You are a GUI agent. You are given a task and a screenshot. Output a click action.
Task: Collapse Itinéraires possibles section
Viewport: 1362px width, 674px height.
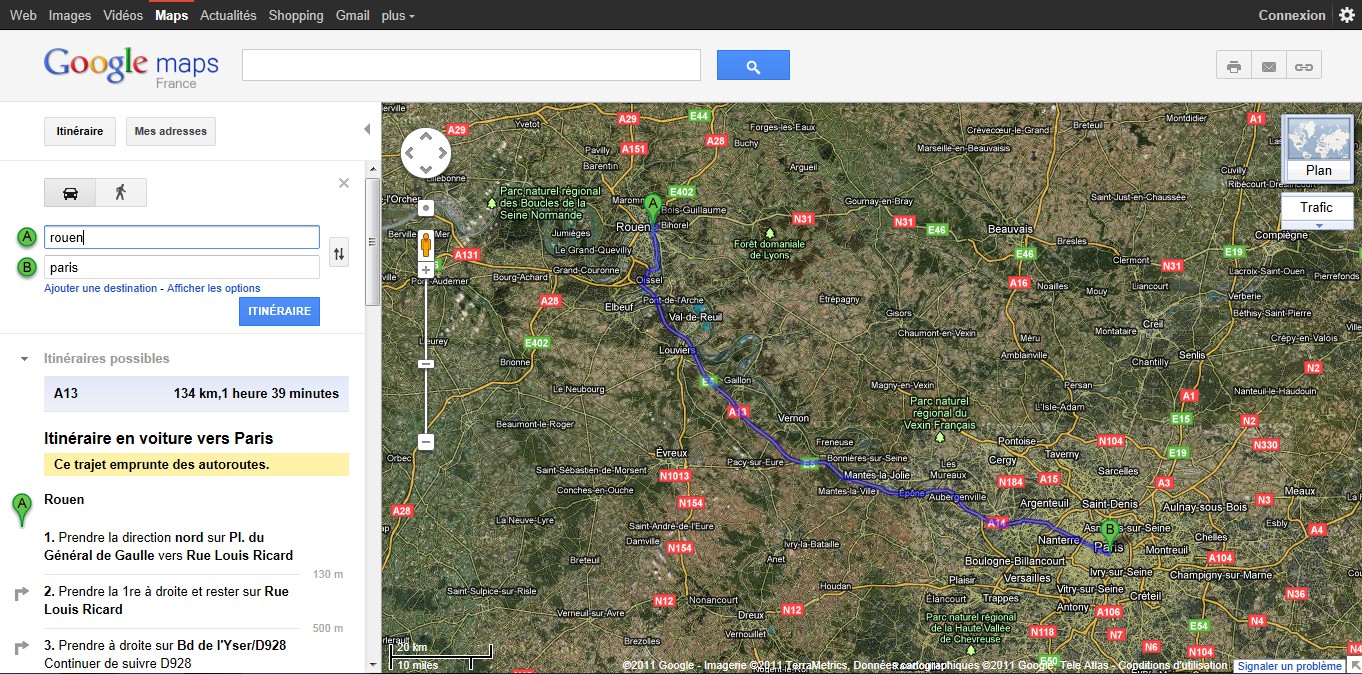pos(25,358)
